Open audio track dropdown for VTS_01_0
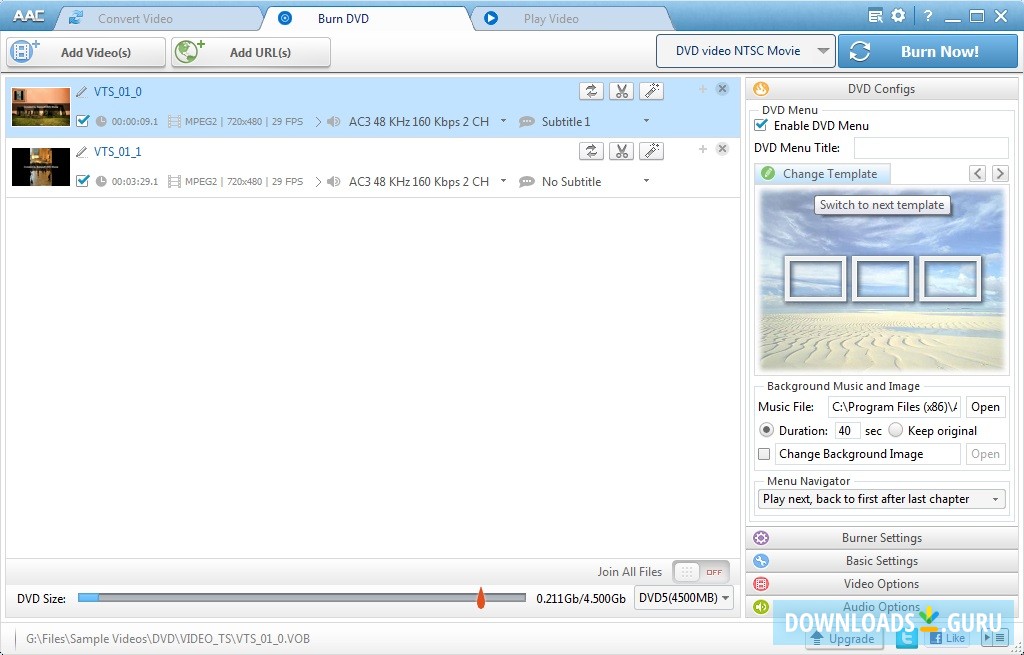1024x655 pixels. click(503, 121)
